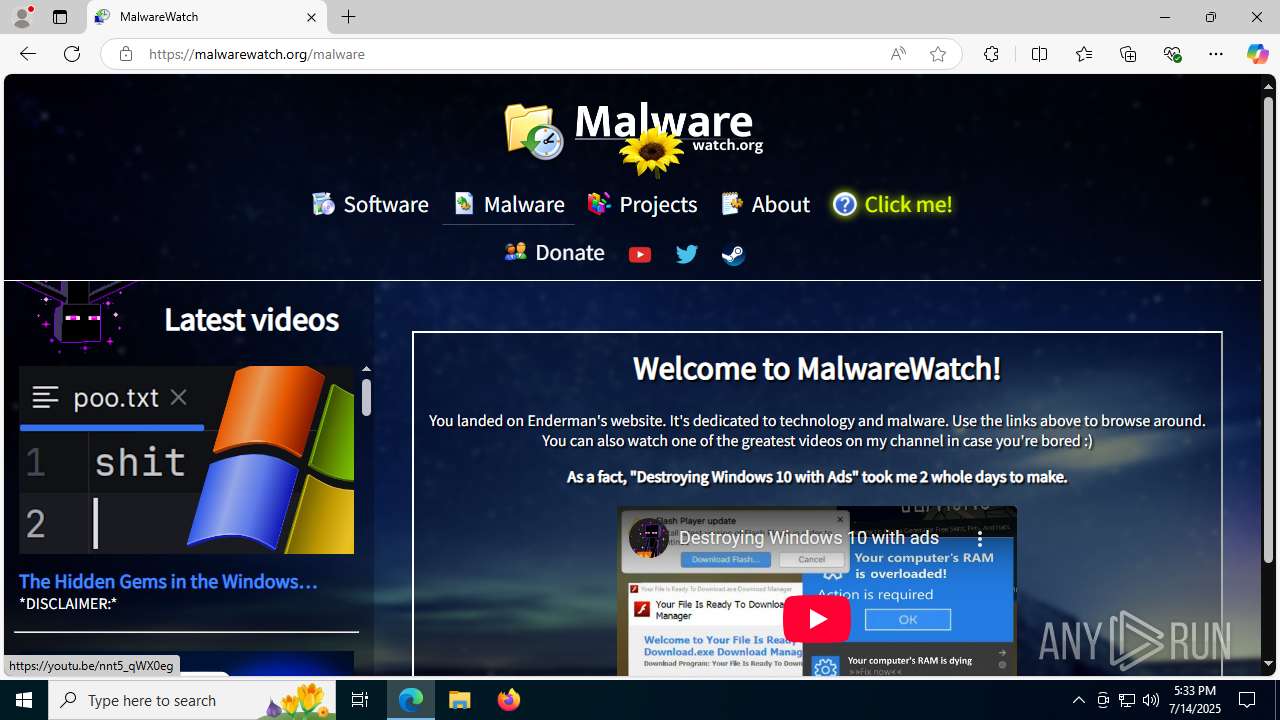This screenshot has height=720, width=1280.
Task: Open the clock showing 5:33 PM
Action: (x=1195, y=700)
